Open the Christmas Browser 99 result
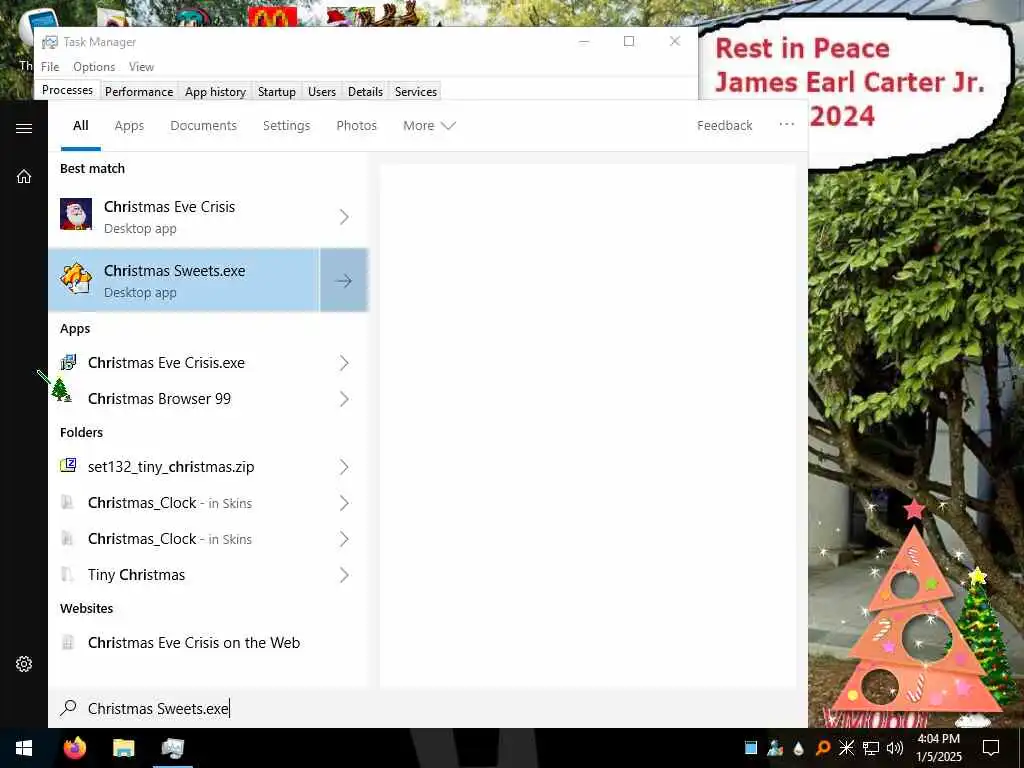Viewport: 1024px width, 768px height. (208, 399)
